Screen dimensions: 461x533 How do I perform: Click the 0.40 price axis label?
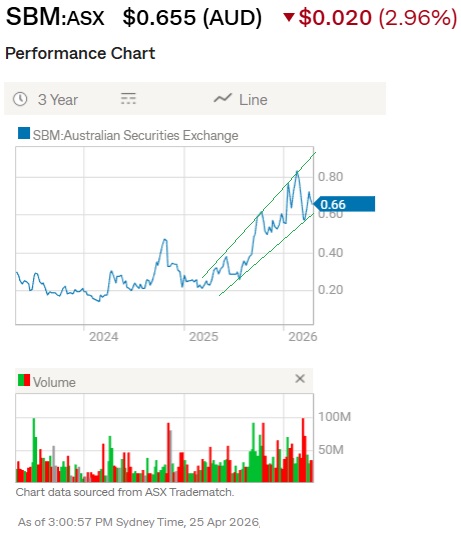tap(330, 253)
